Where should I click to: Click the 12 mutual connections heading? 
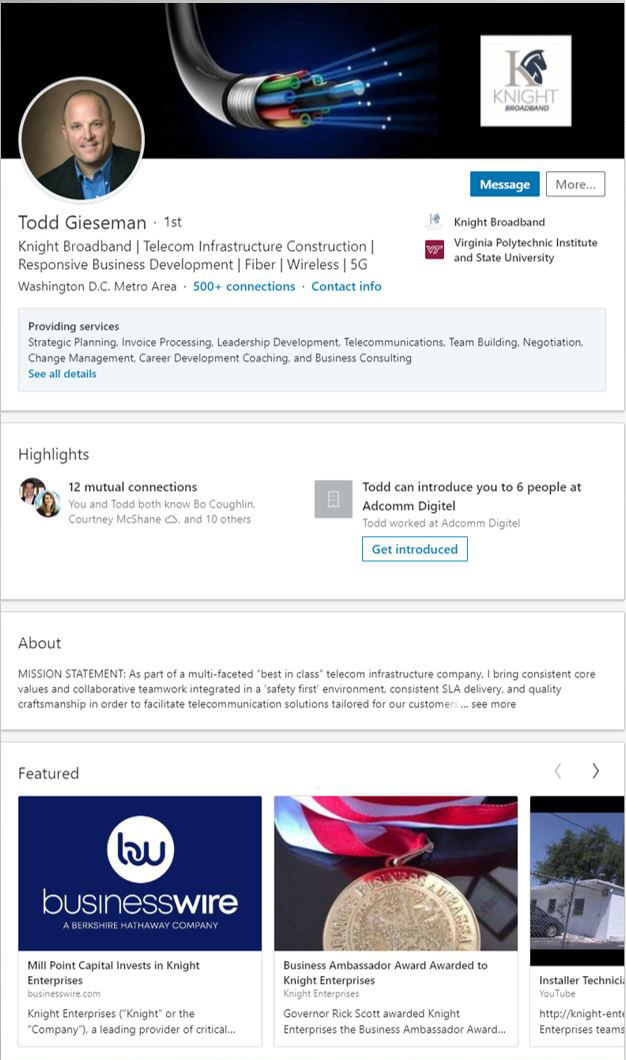click(133, 487)
